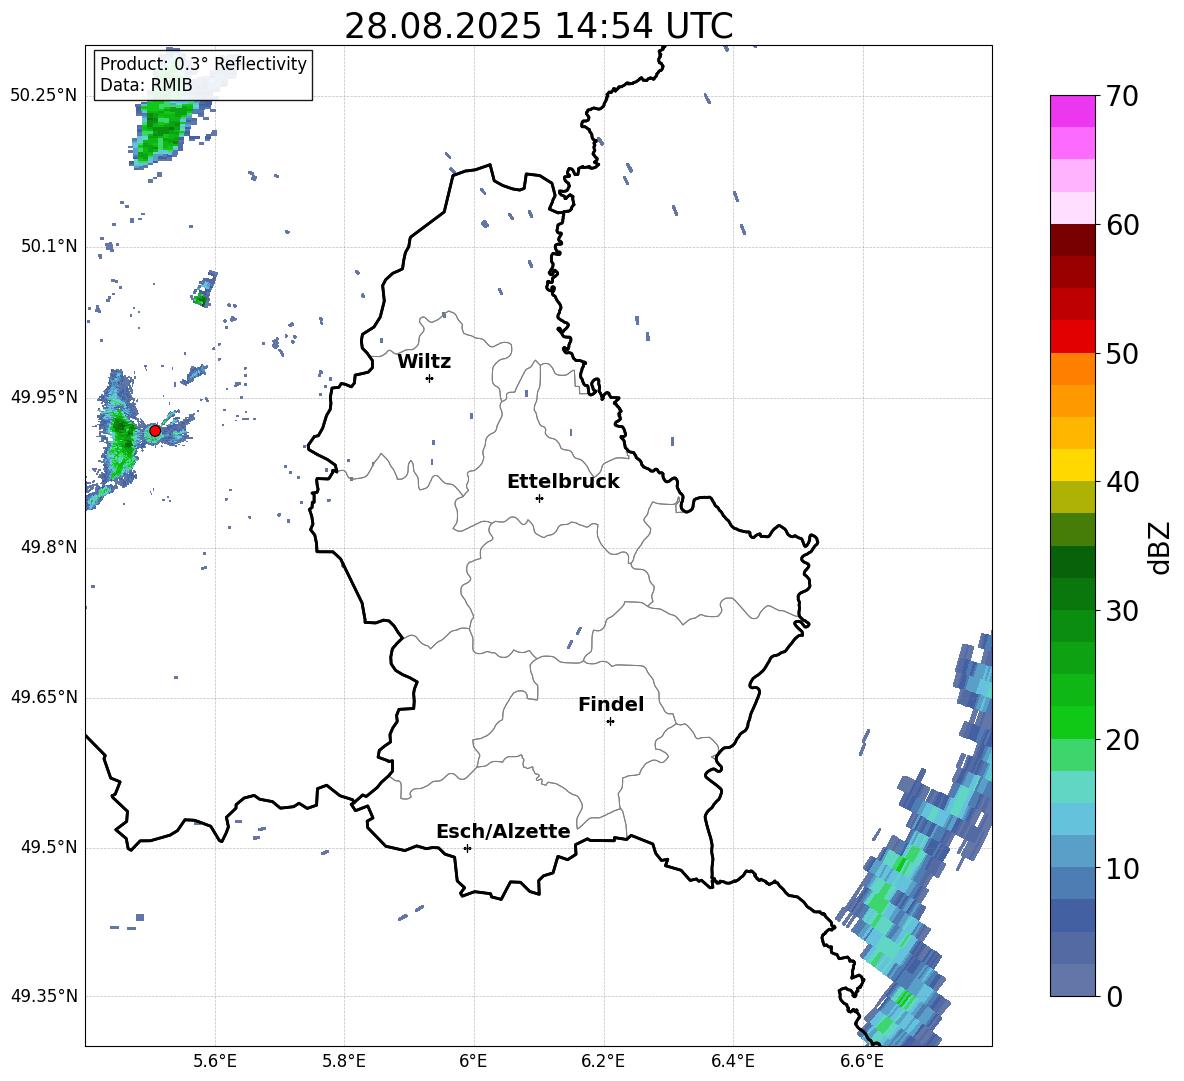Click the olive colorbar segment below 40
This screenshot has width=1184, height=1081.
coord(1072,497)
